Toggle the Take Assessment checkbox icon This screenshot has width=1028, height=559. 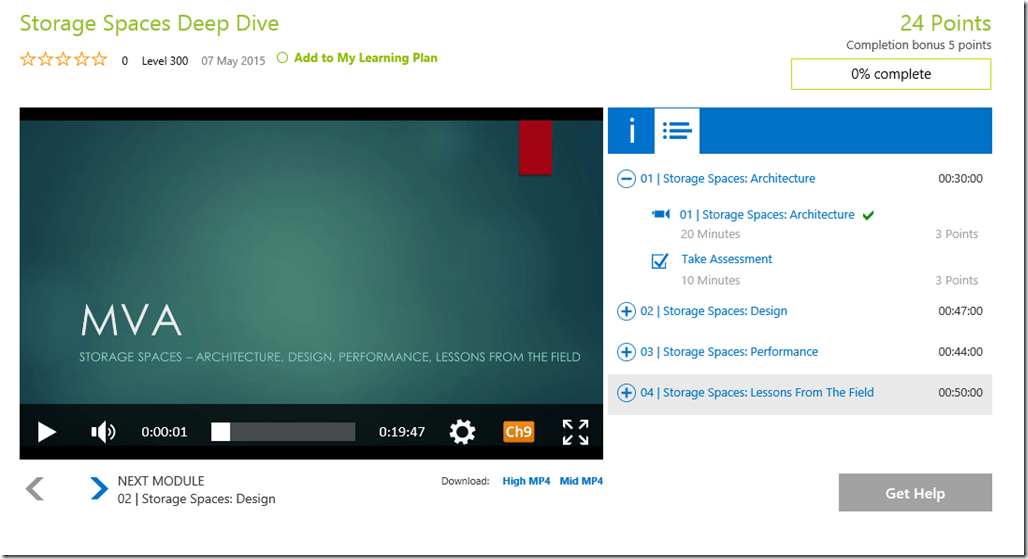[x=660, y=261]
